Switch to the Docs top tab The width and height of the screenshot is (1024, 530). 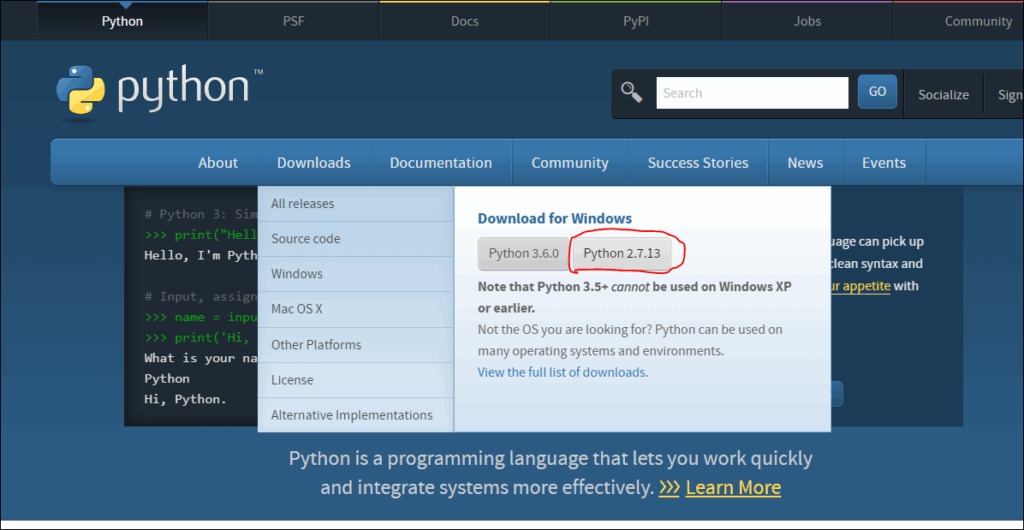464,21
